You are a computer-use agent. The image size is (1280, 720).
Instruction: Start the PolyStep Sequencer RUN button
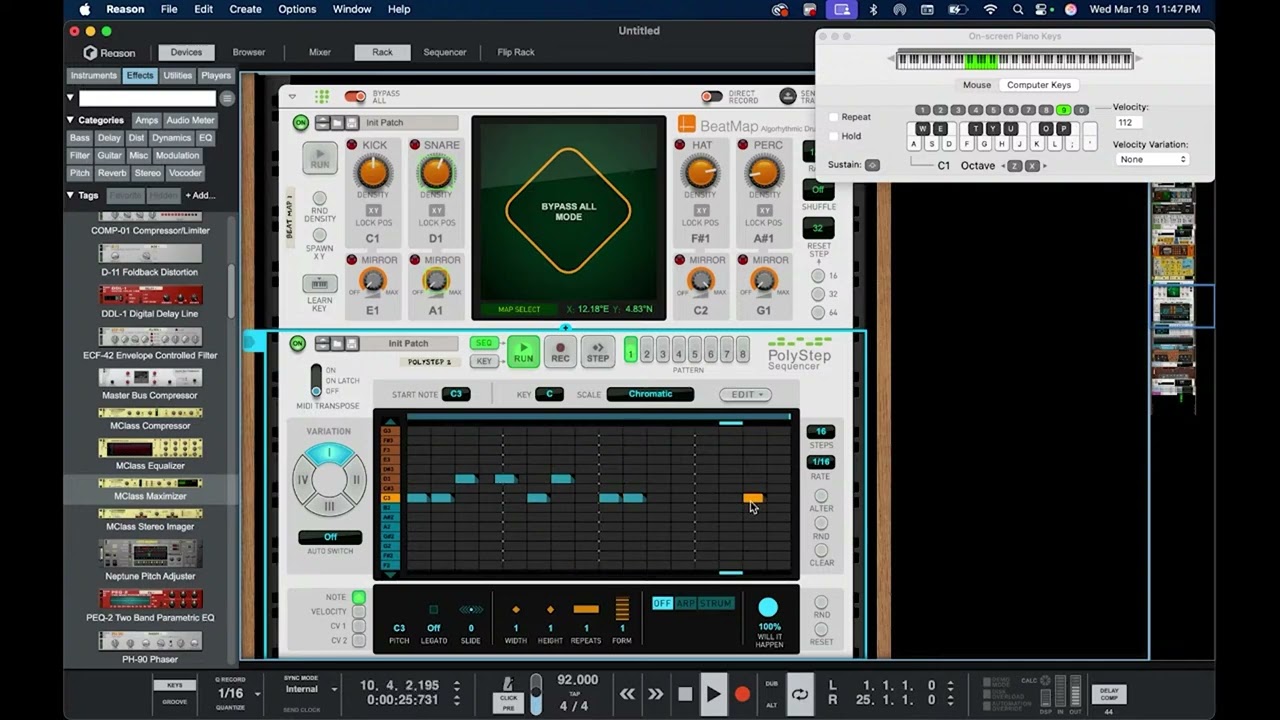click(x=523, y=351)
